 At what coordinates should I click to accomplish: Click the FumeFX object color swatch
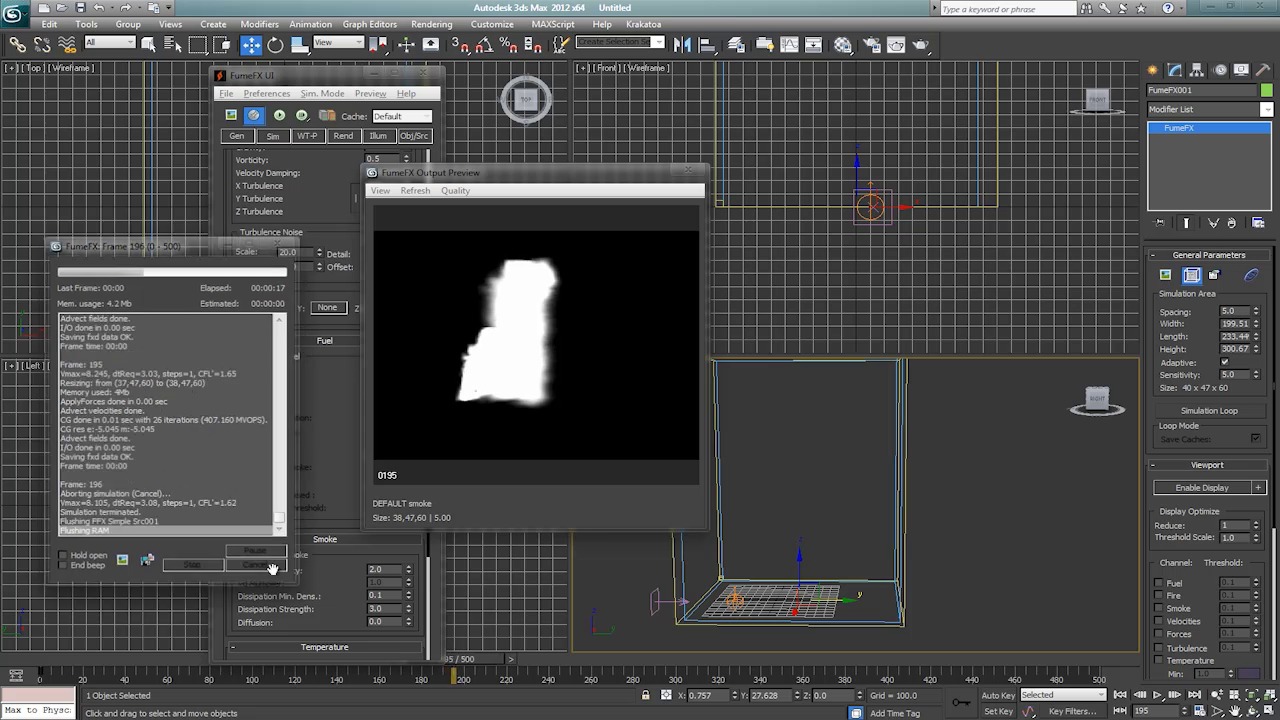pyautogui.click(x=1267, y=90)
